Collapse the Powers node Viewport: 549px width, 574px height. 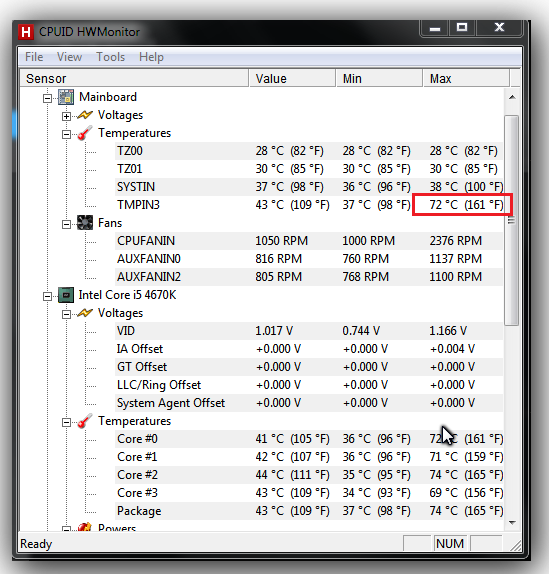coord(66,529)
